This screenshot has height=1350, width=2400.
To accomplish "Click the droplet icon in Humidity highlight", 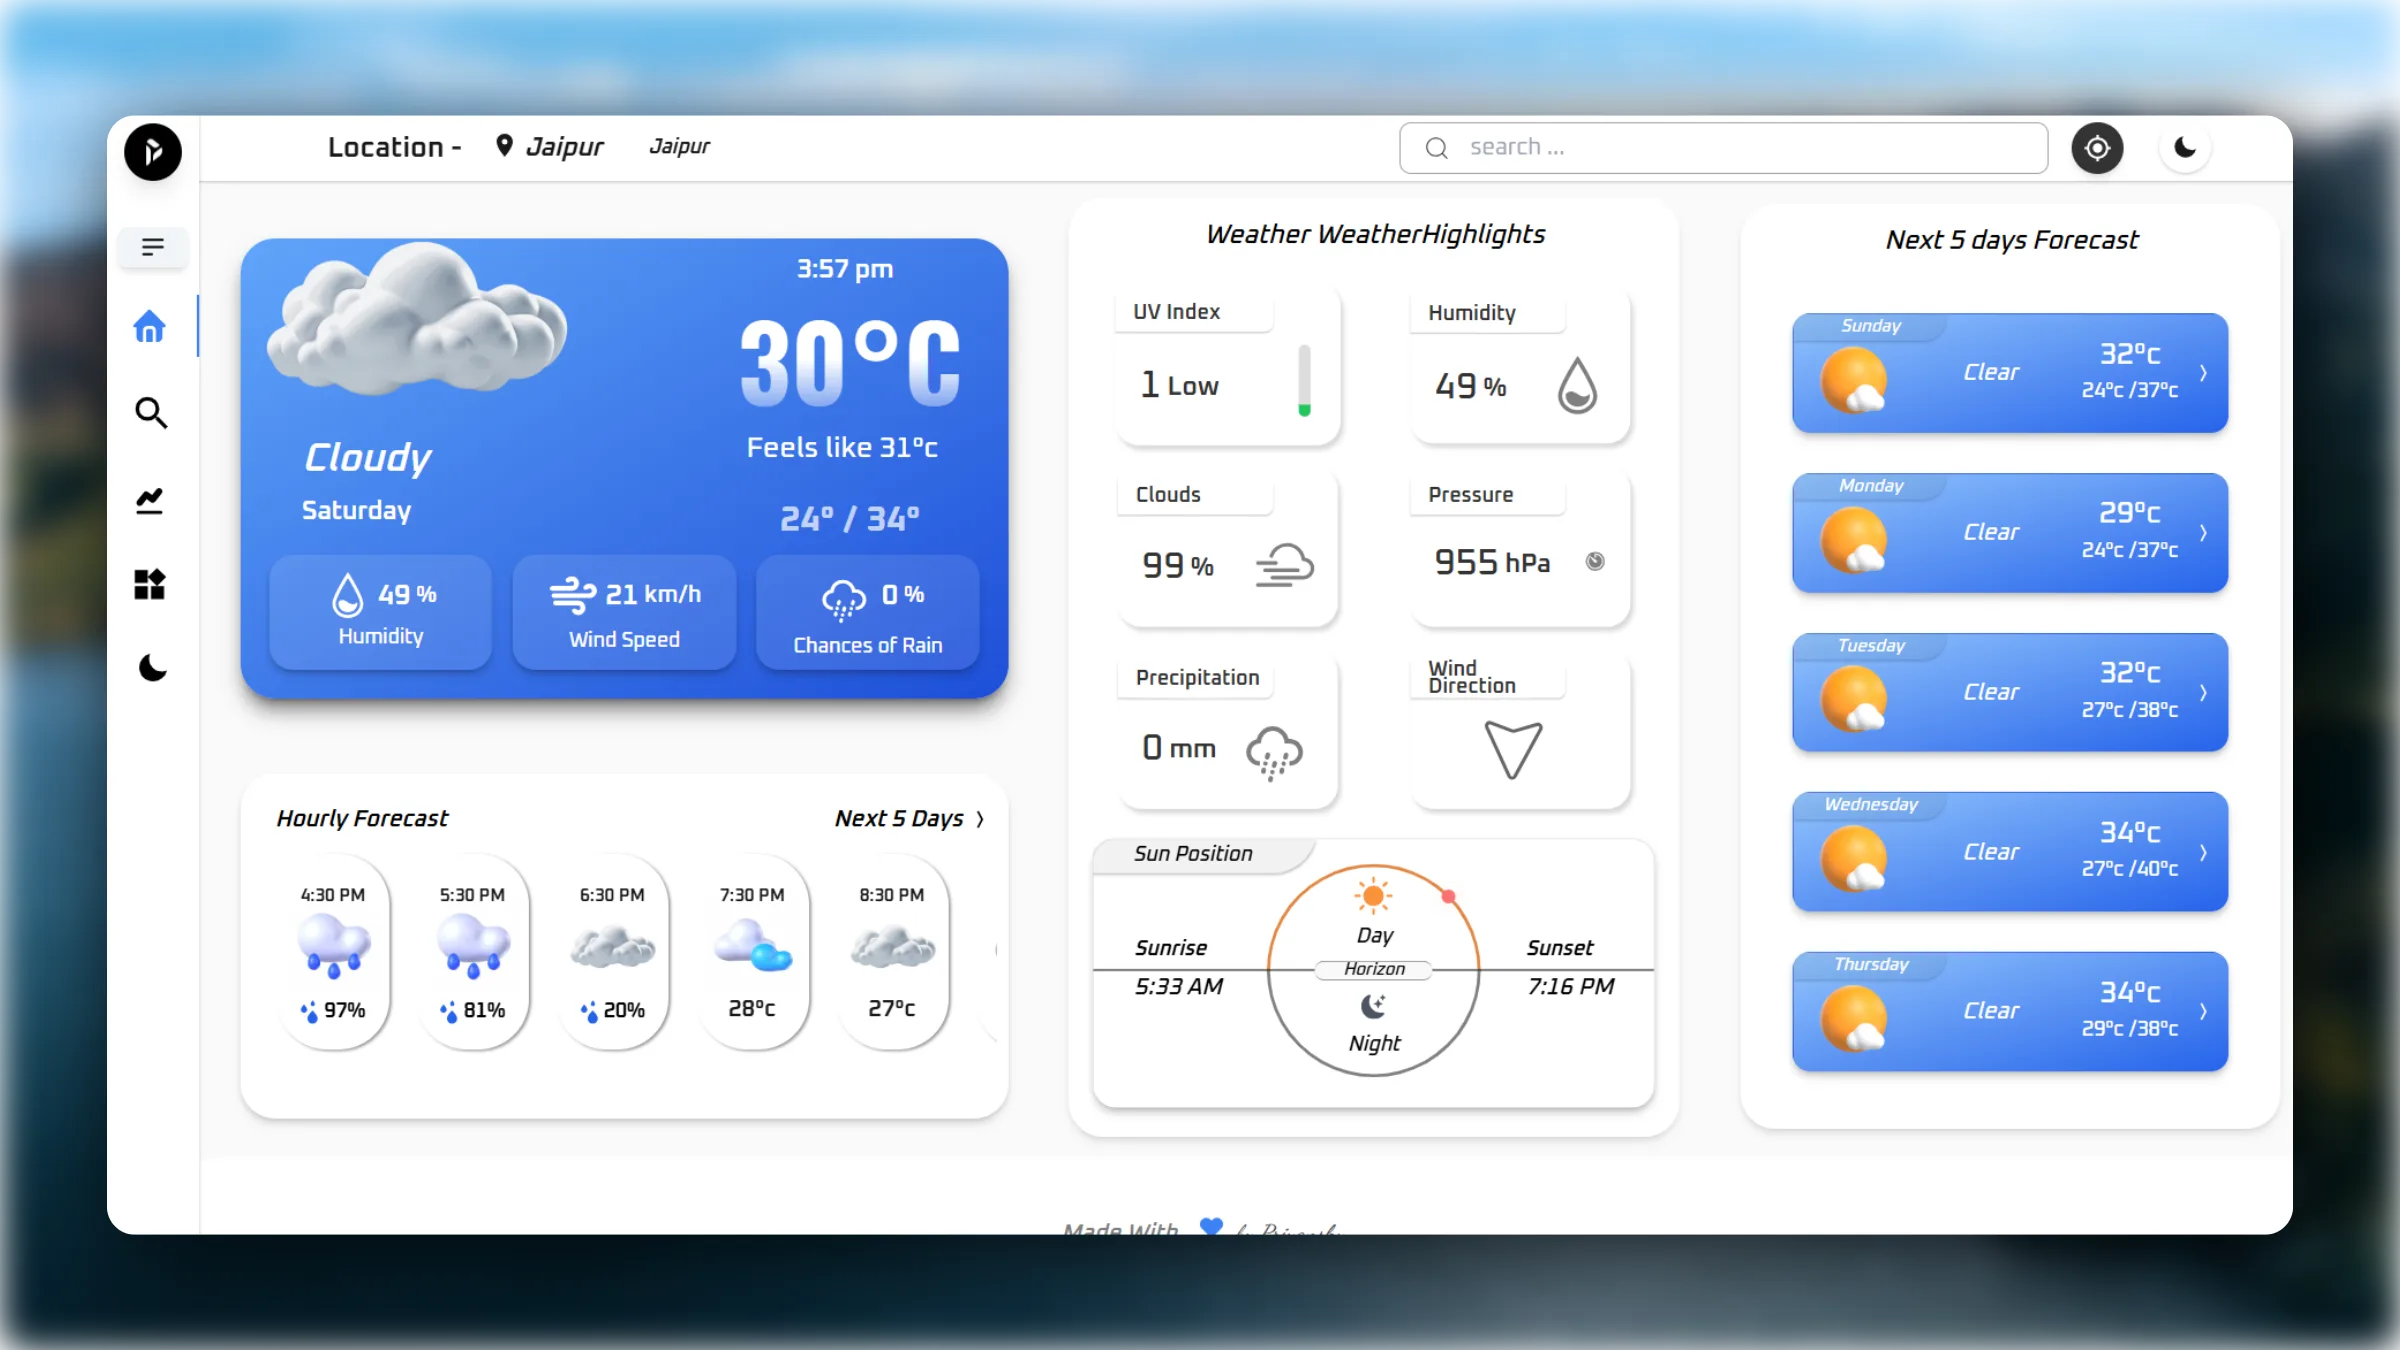I will tap(1577, 386).
